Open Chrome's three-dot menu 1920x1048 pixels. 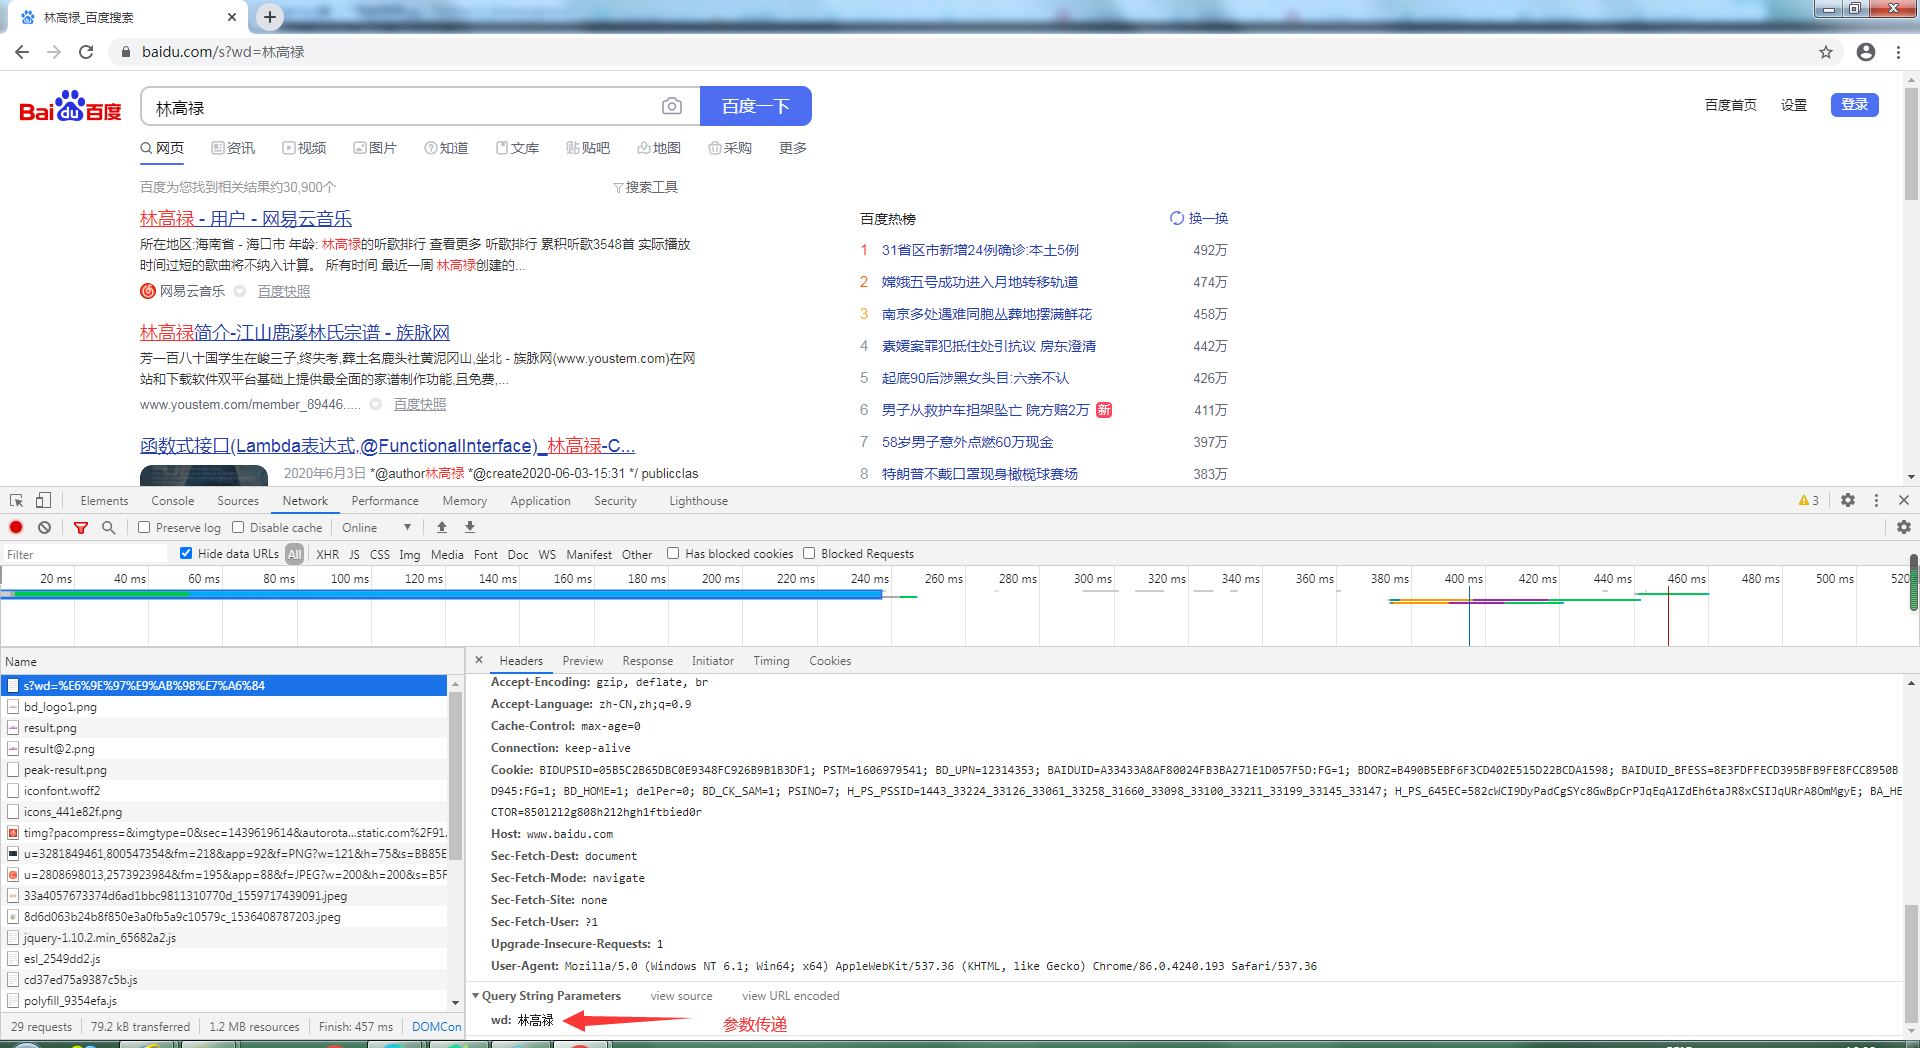tap(1898, 52)
